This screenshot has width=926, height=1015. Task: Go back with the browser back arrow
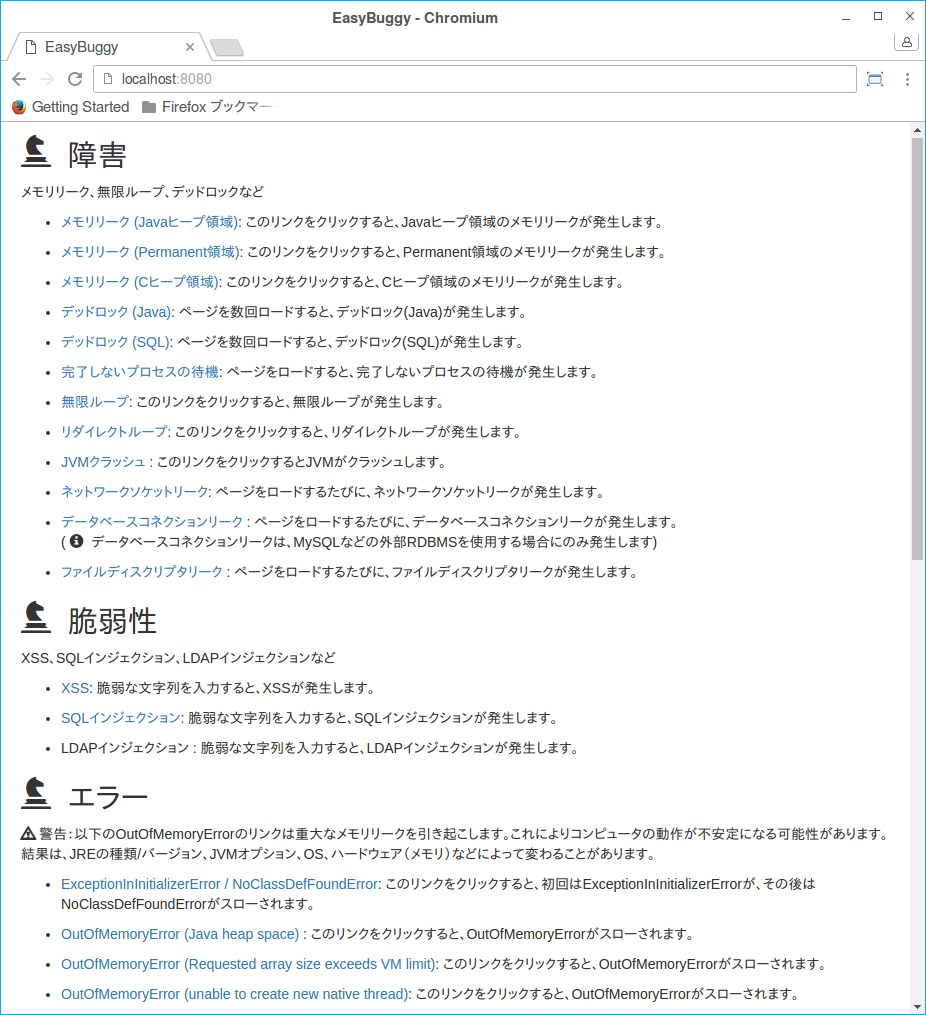pos(19,79)
